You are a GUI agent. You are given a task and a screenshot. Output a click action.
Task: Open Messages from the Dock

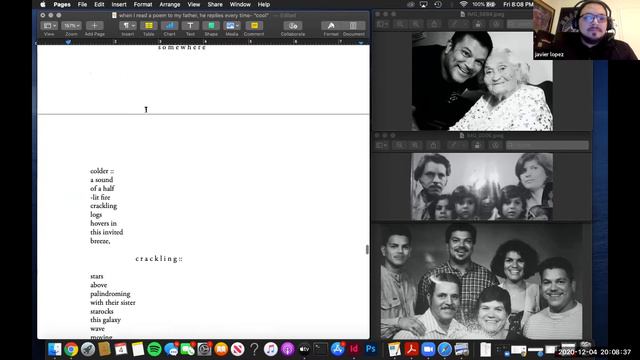(171, 349)
